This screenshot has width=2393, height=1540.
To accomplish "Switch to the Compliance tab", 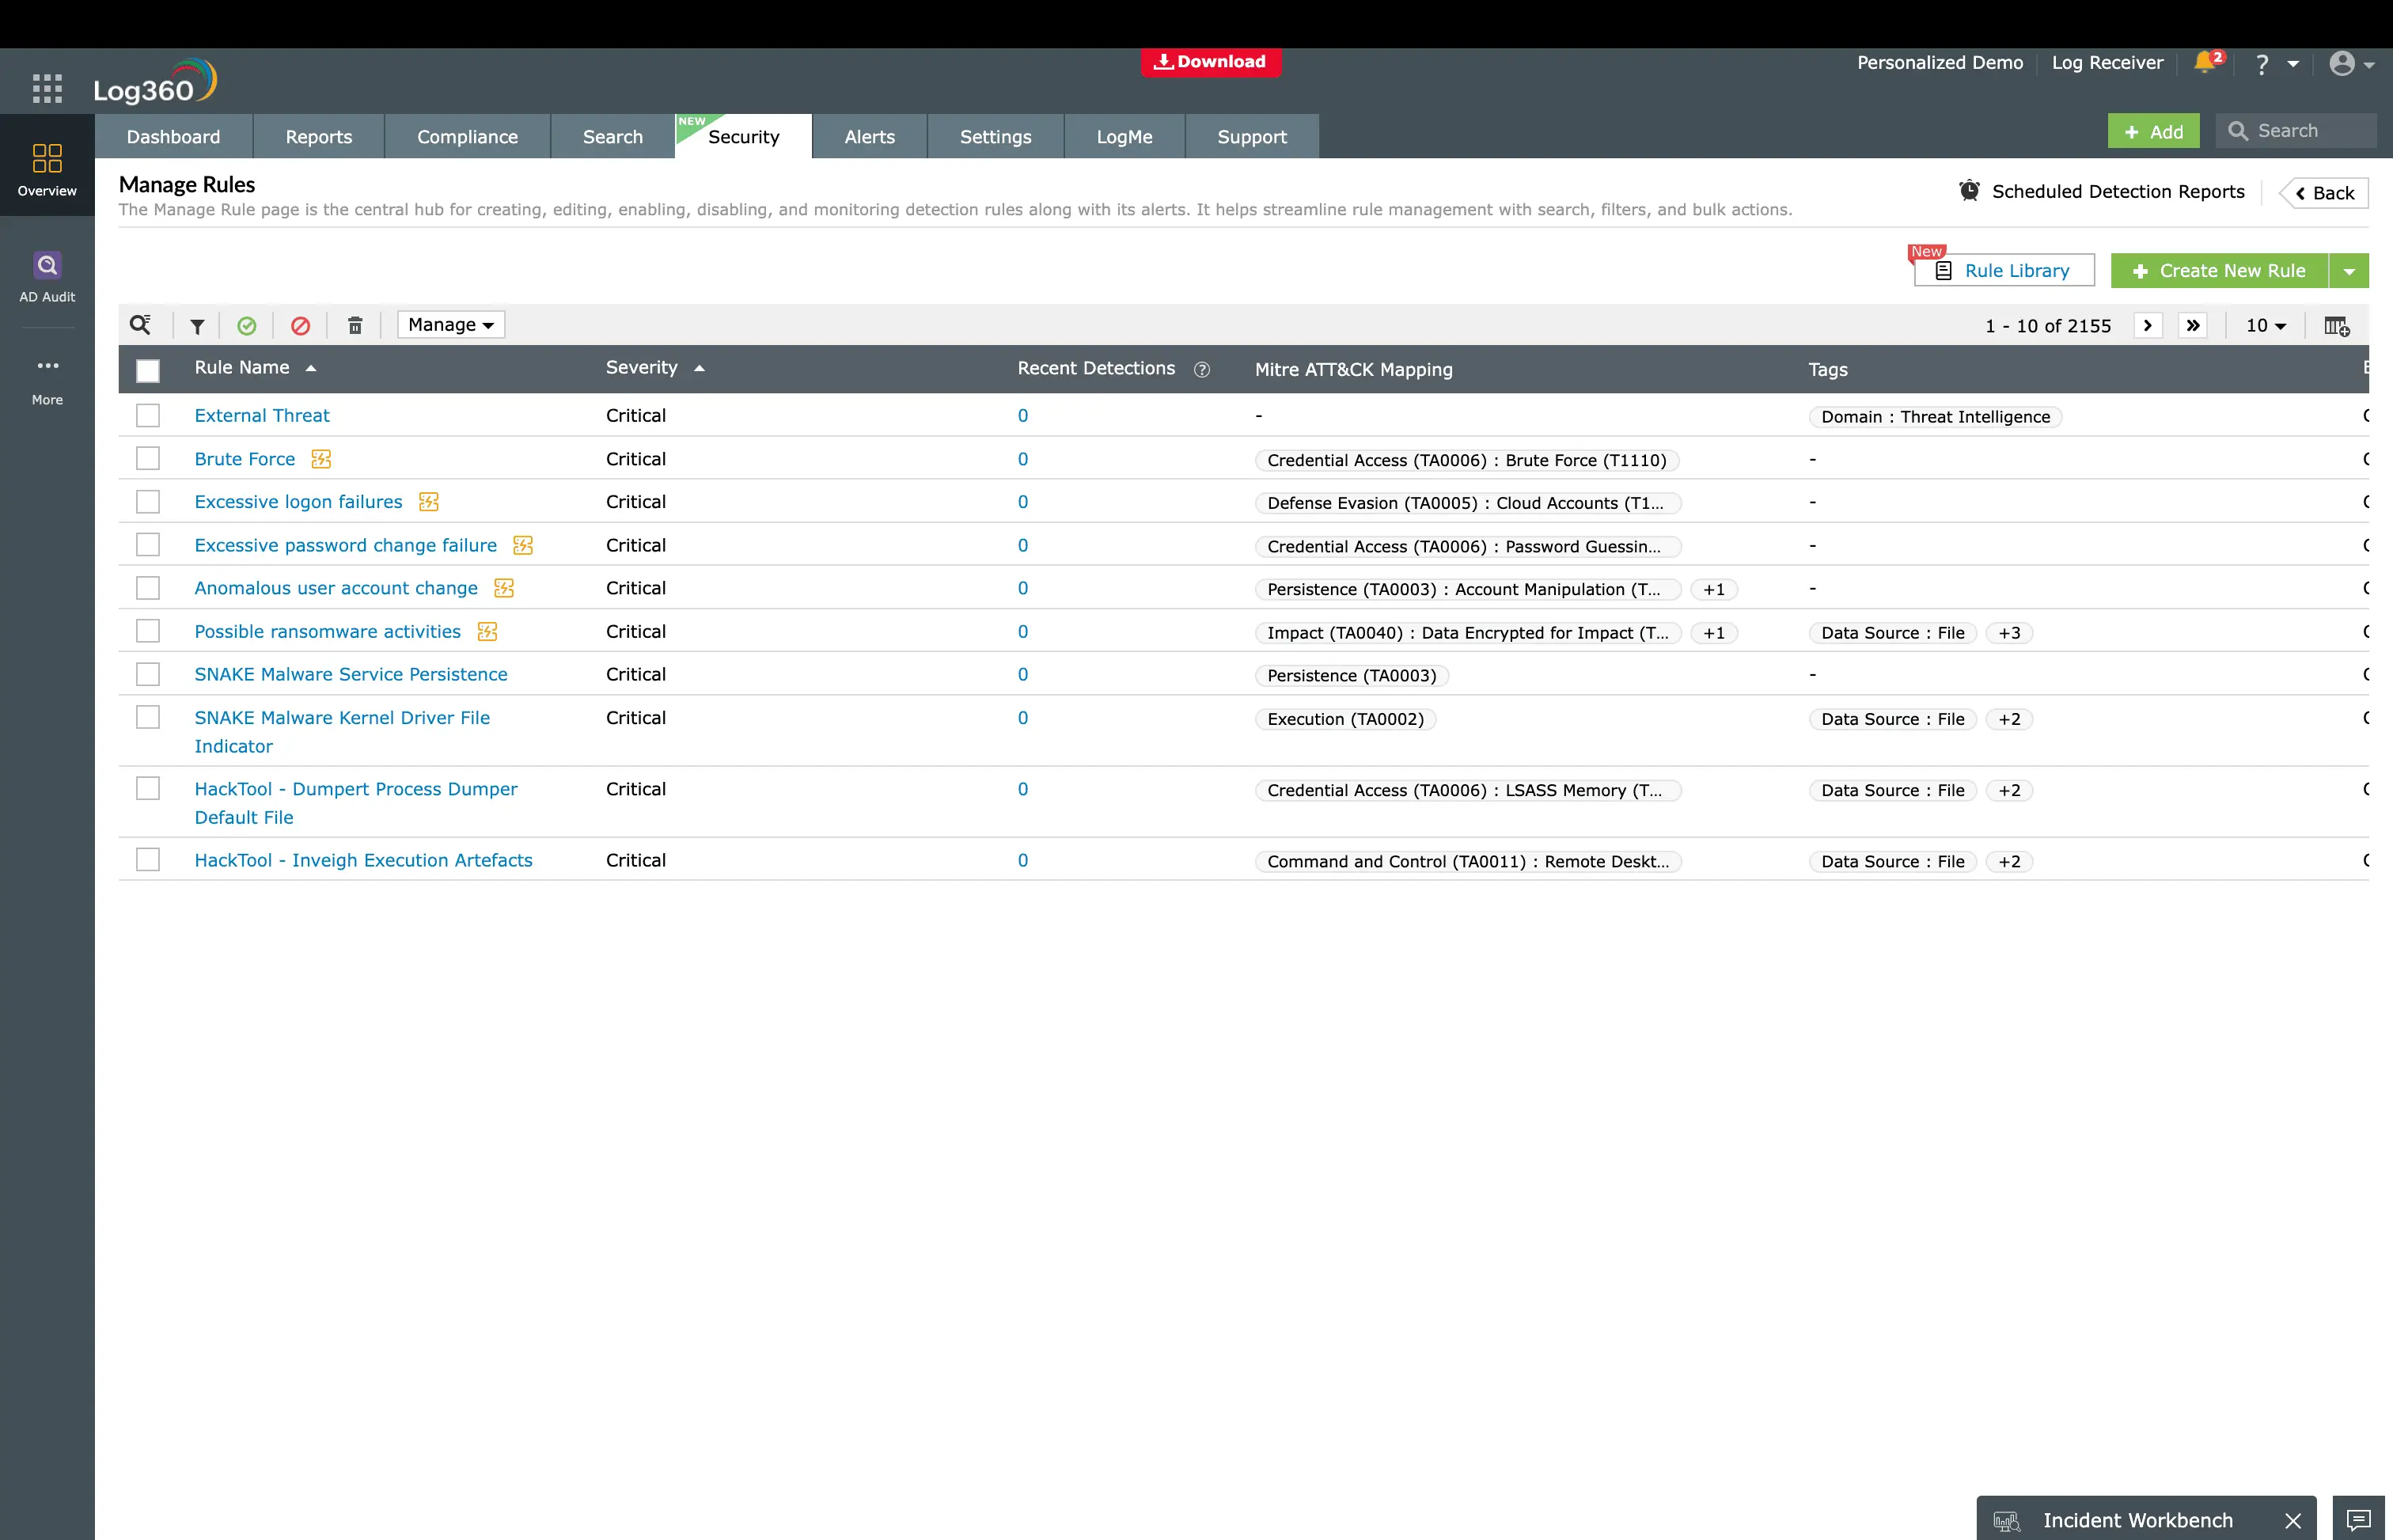I will pos(468,137).
